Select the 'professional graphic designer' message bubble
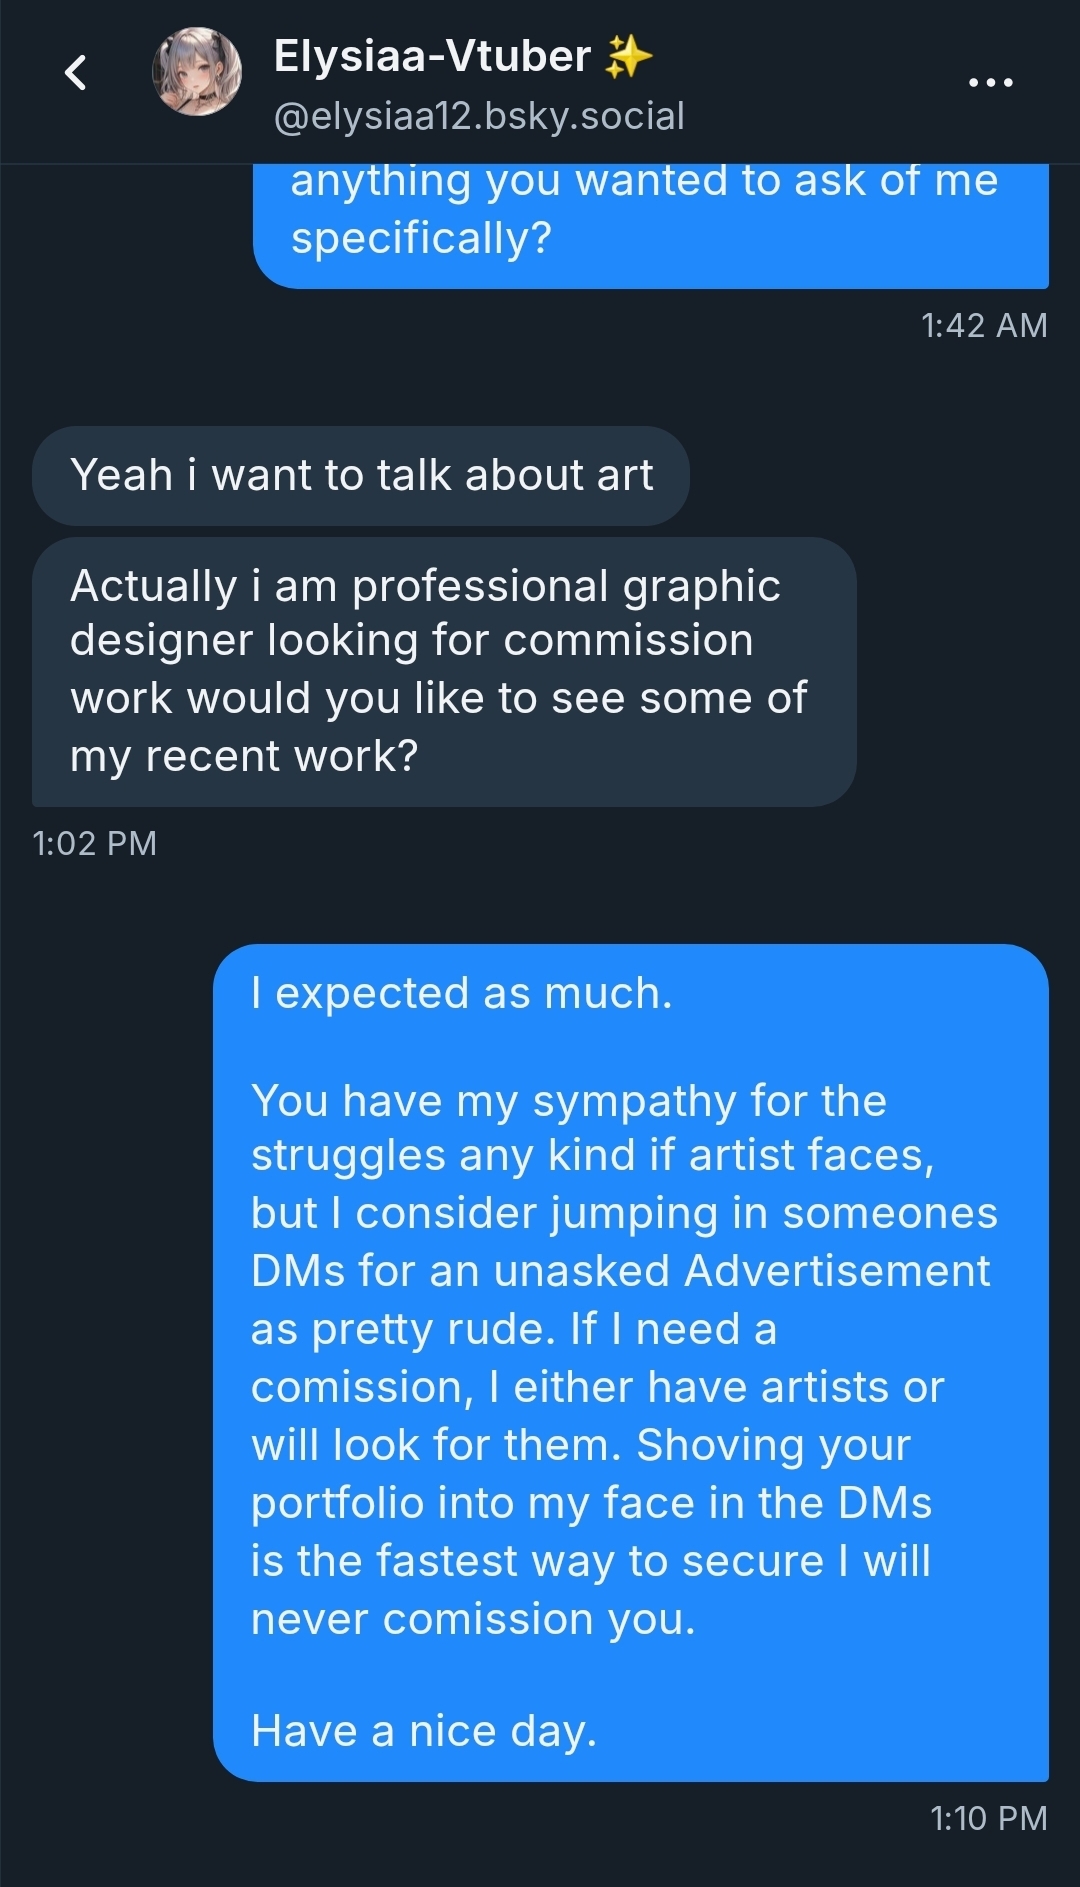 click(443, 671)
